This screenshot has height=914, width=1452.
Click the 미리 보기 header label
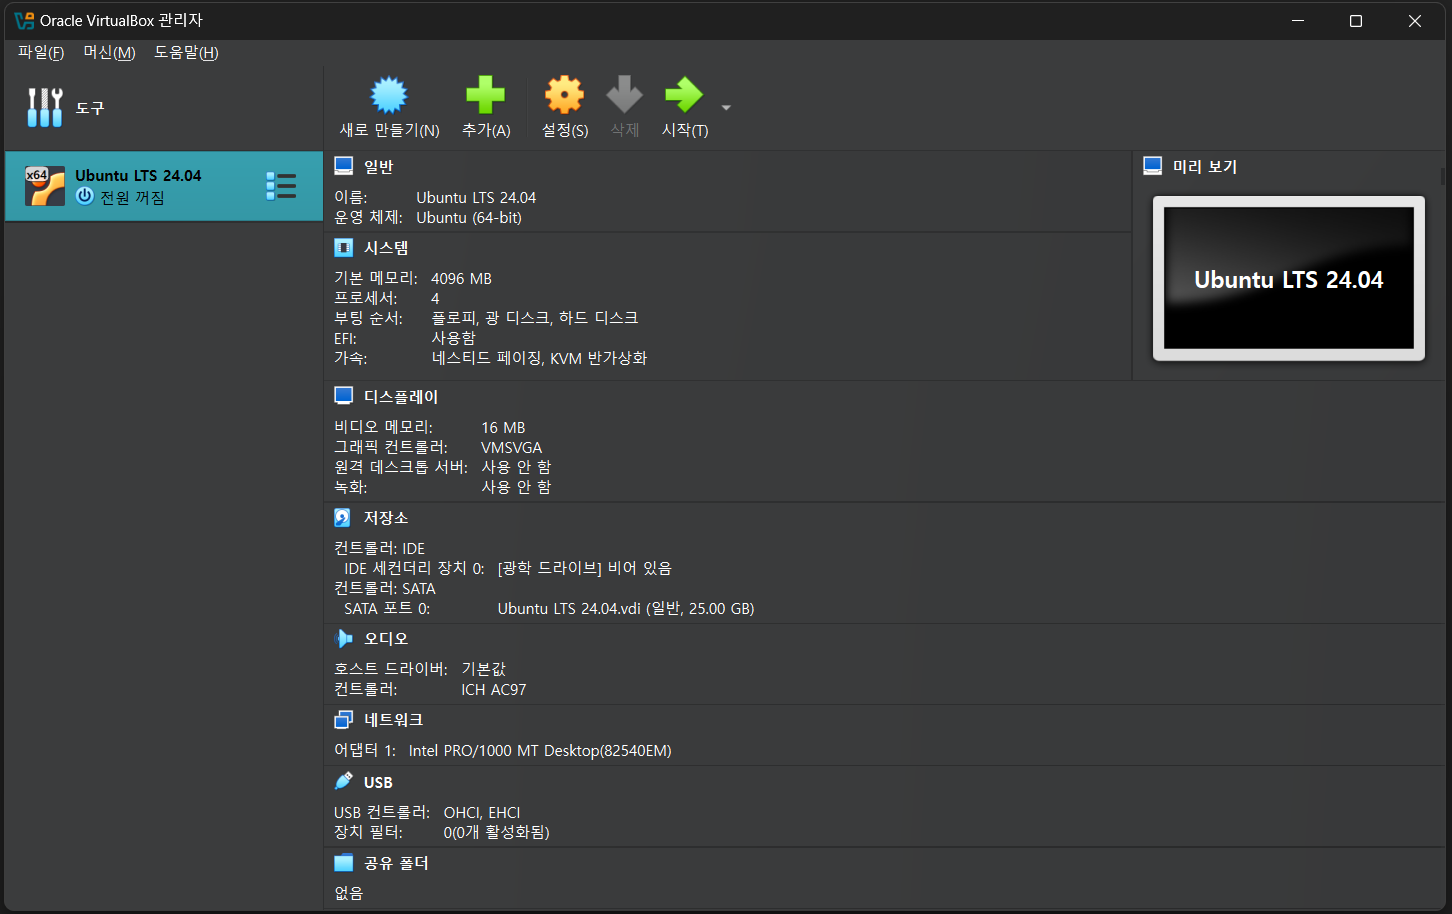click(1205, 166)
